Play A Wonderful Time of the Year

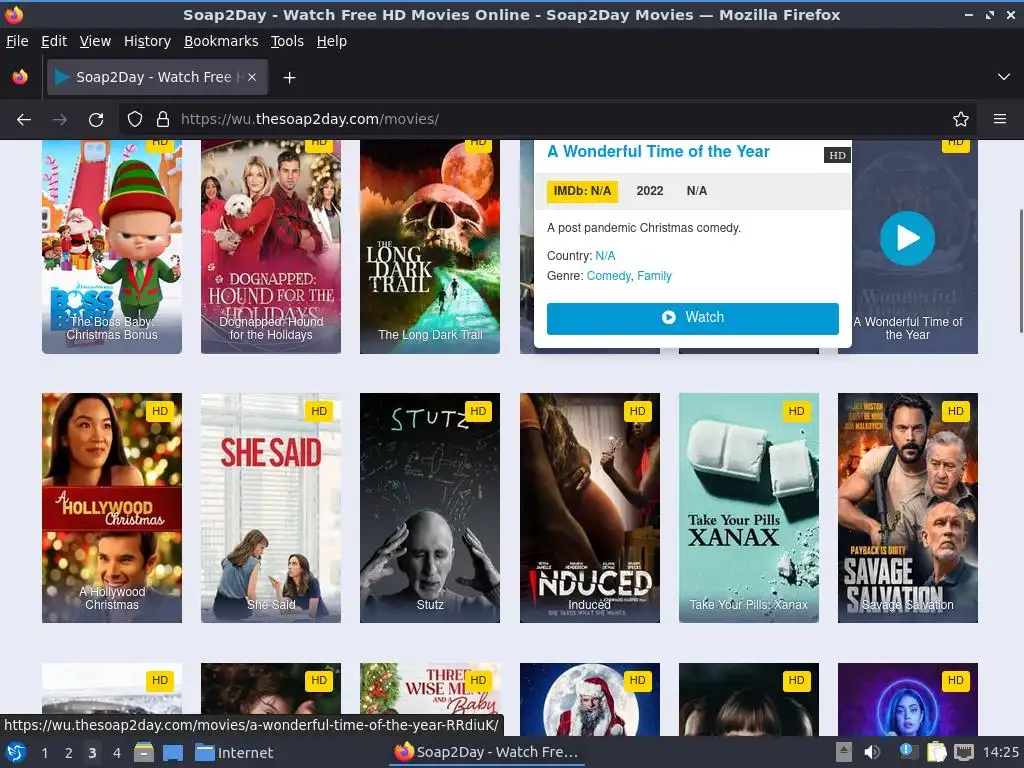pyautogui.click(x=907, y=238)
